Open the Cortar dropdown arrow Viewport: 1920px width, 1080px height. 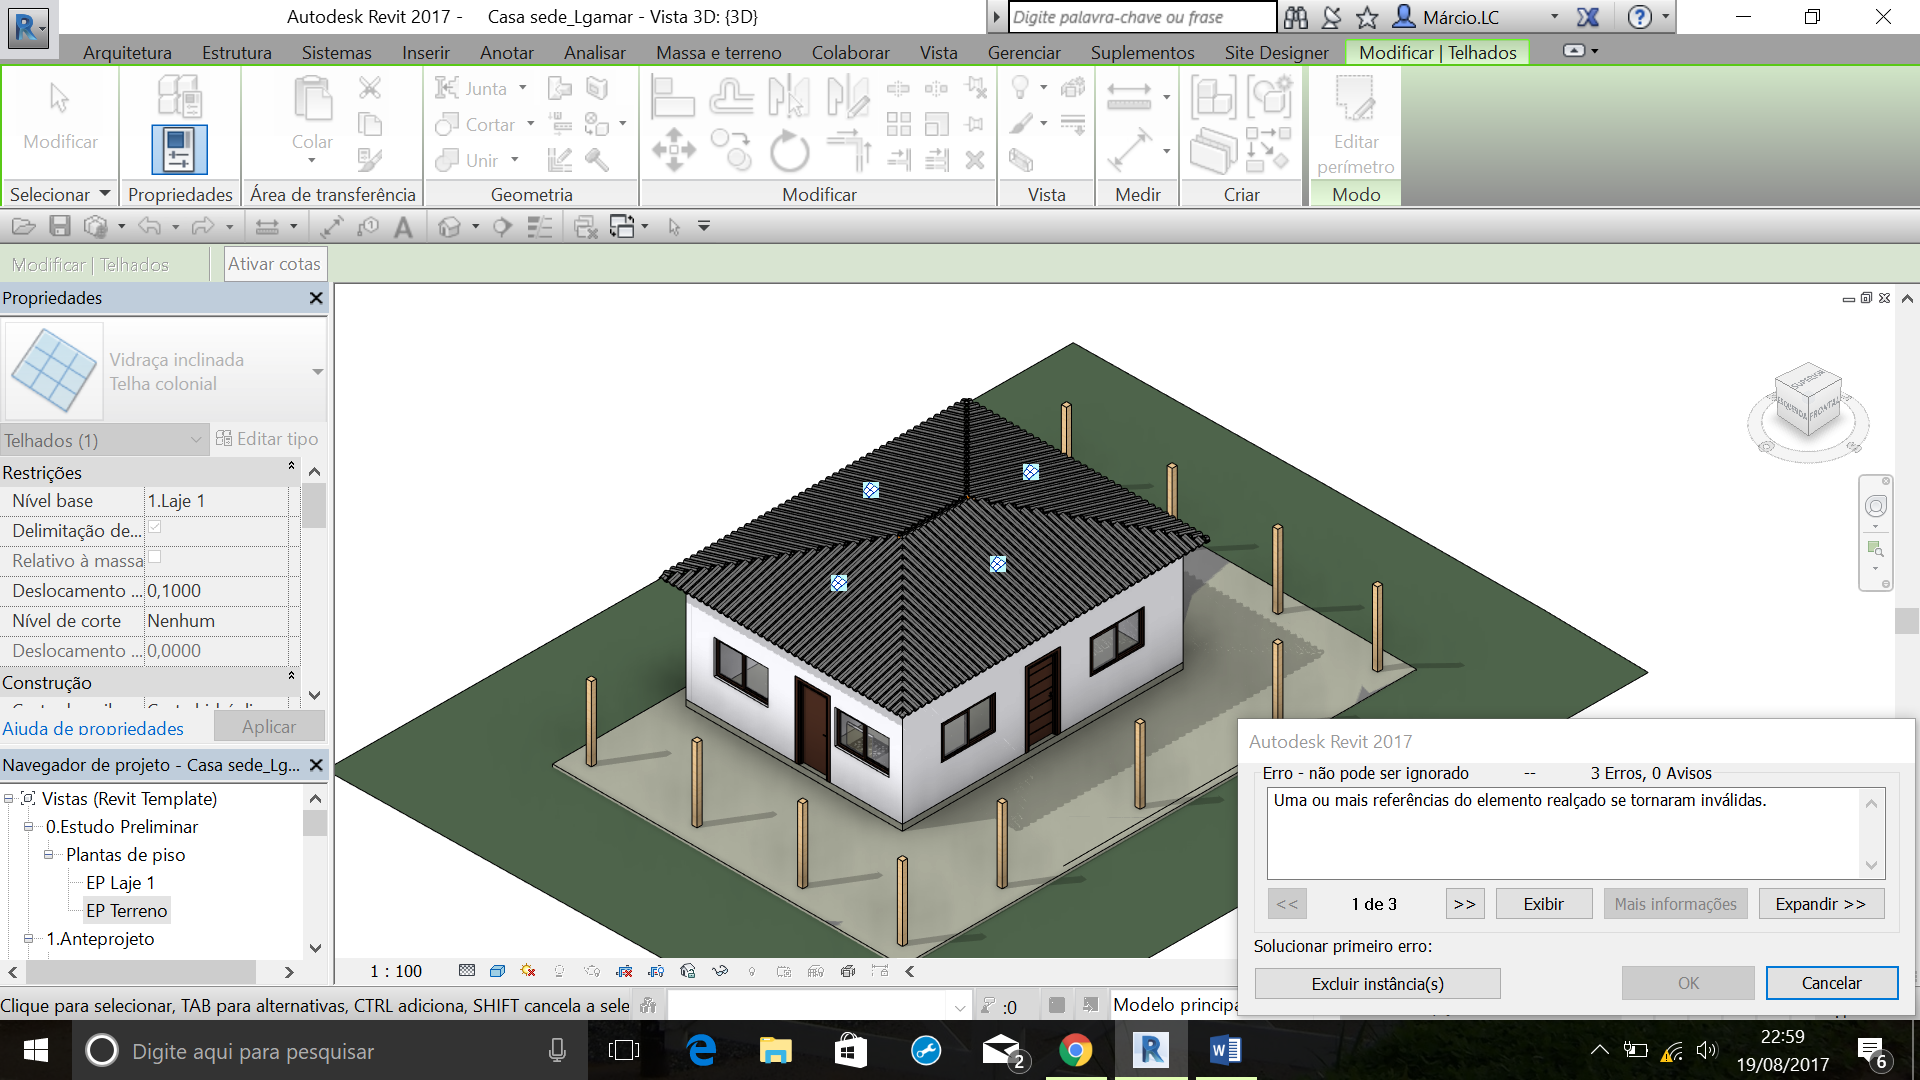click(530, 124)
